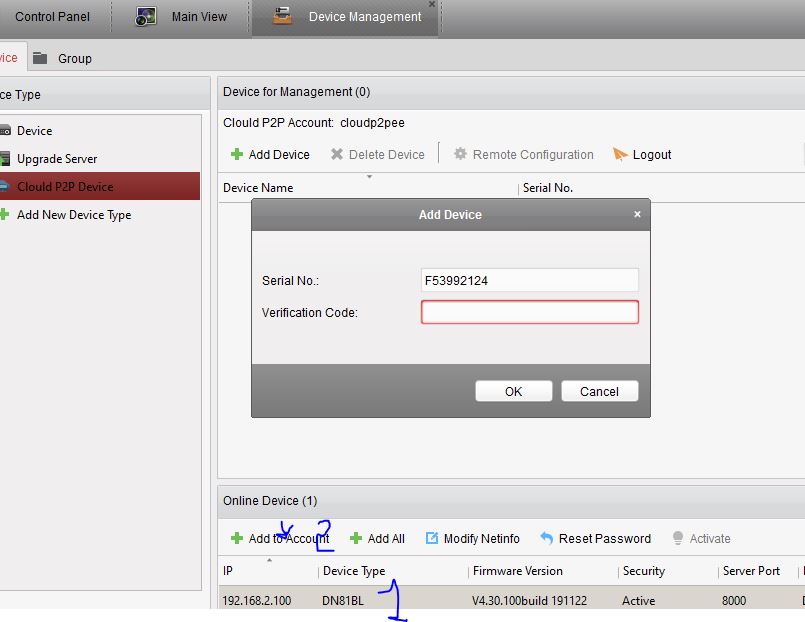
Task: Click the 8000 server port cell
Action: 734,600
